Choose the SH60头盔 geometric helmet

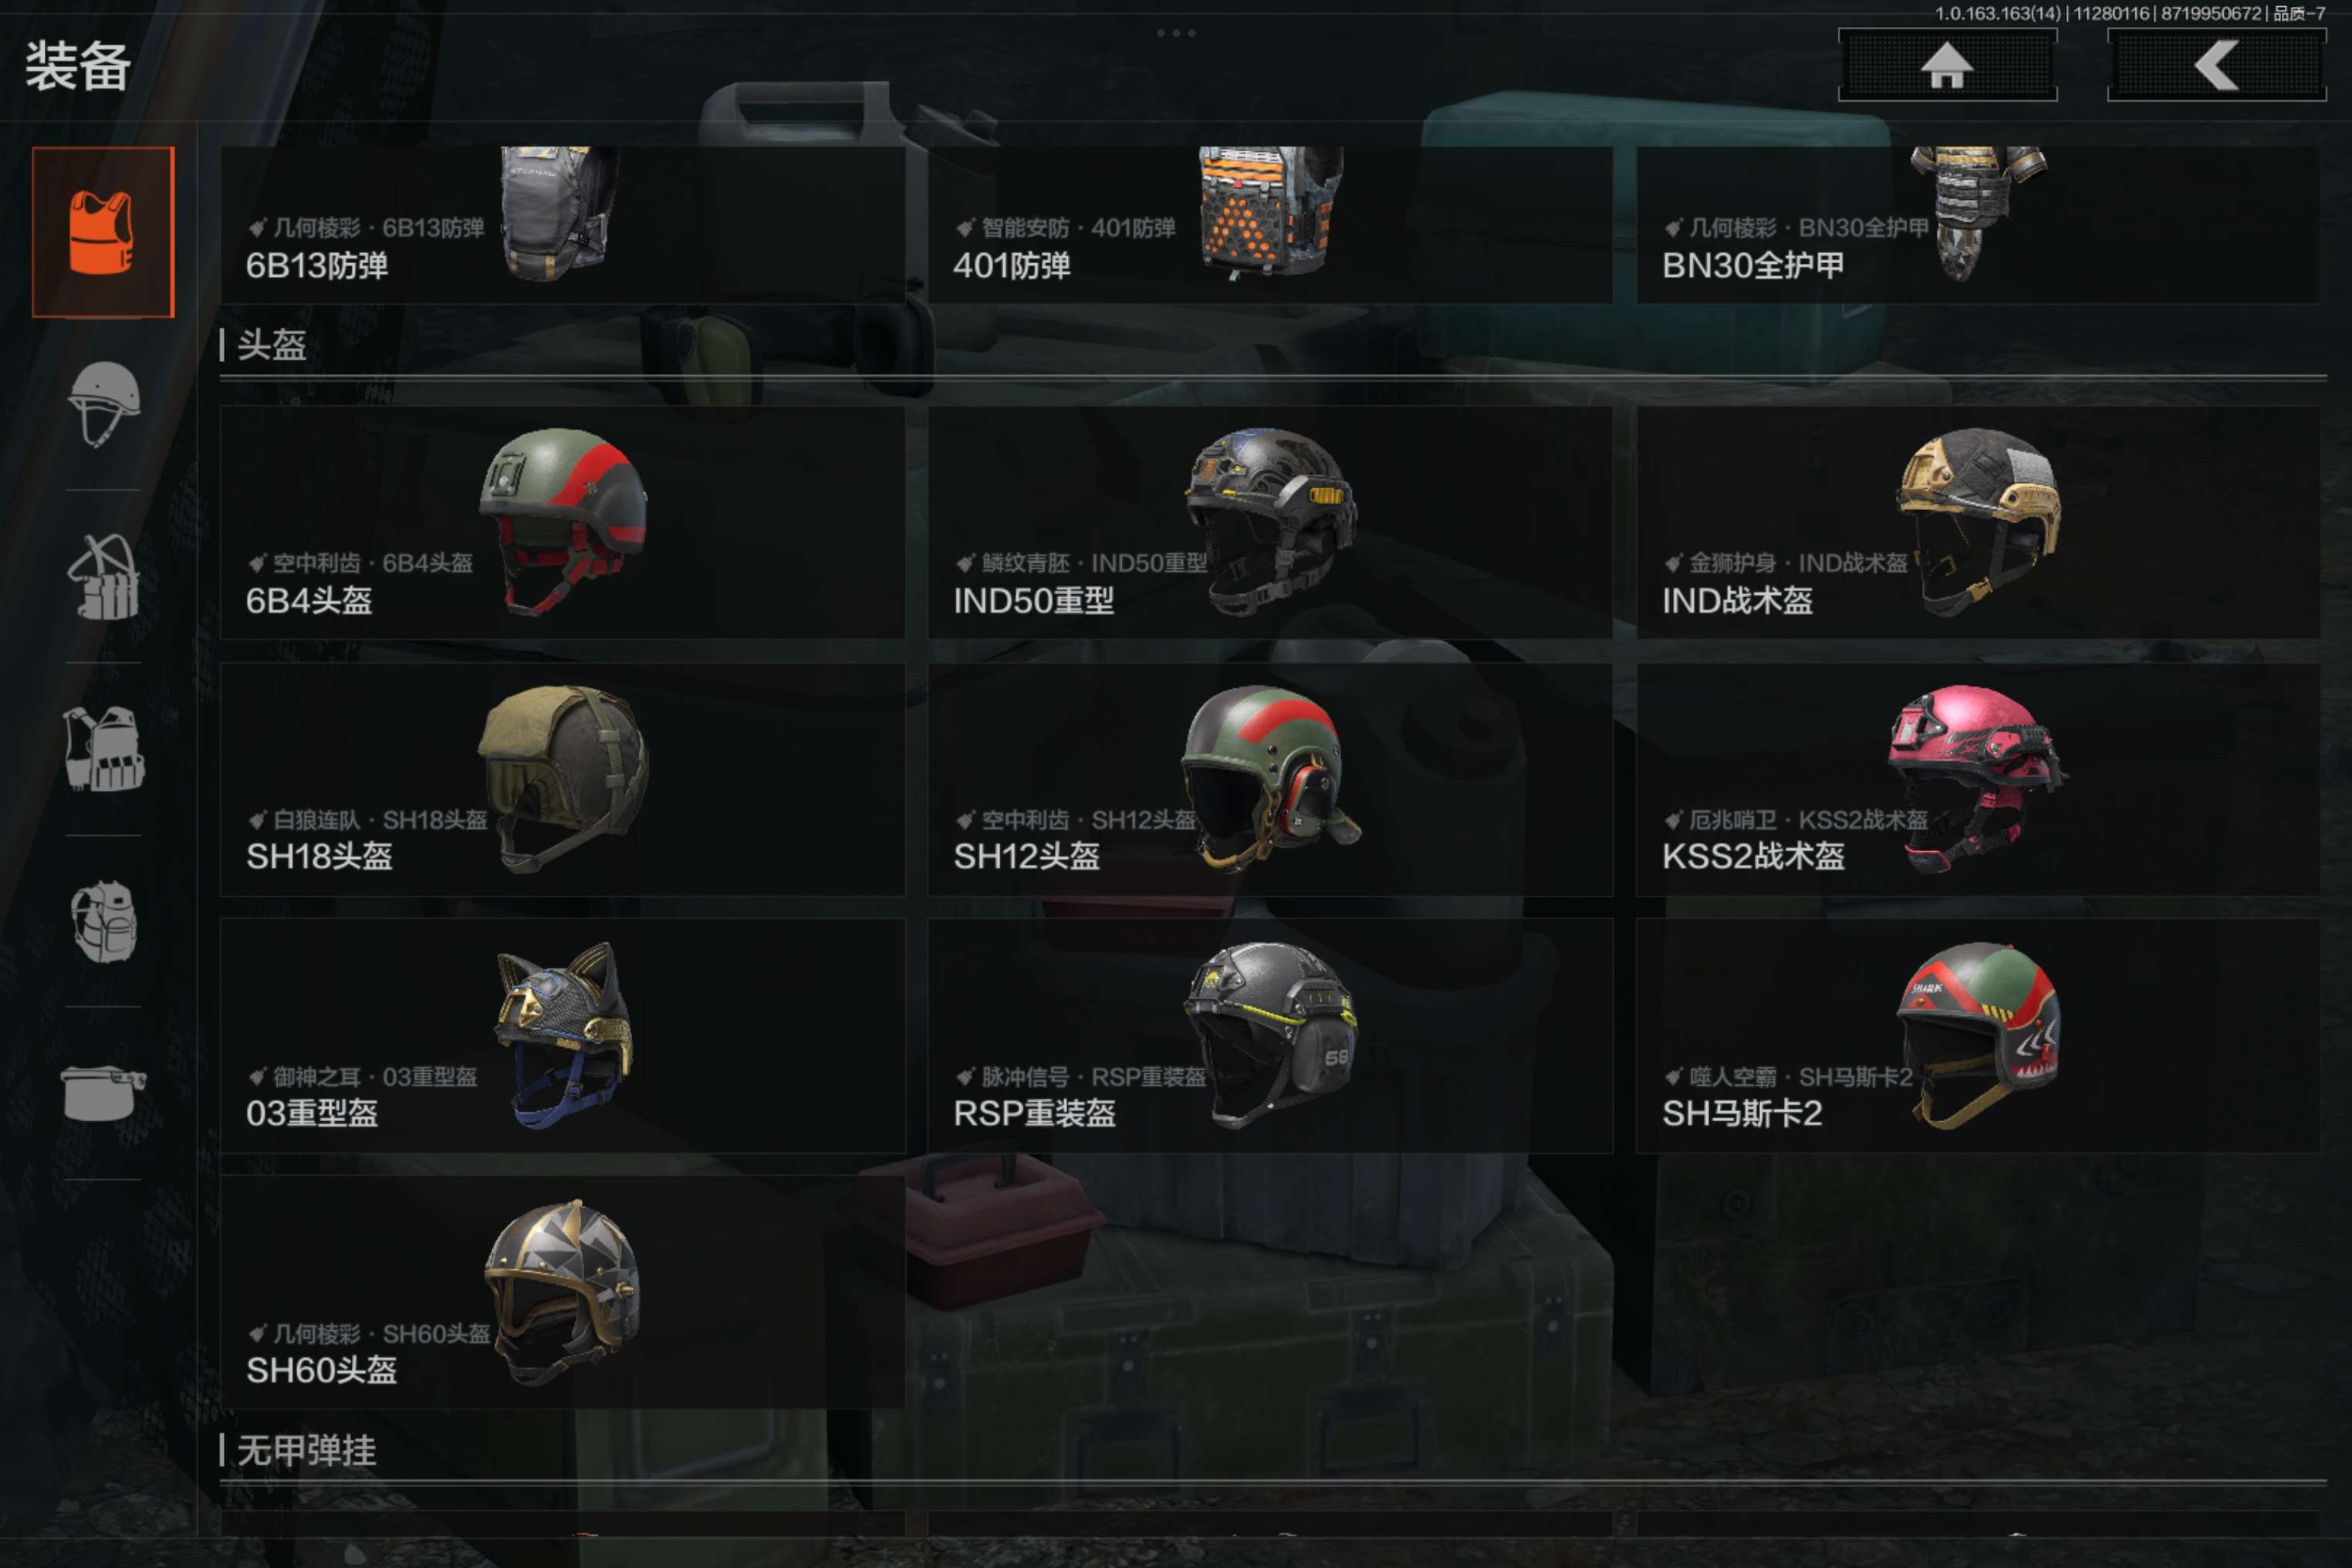click(x=563, y=1293)
